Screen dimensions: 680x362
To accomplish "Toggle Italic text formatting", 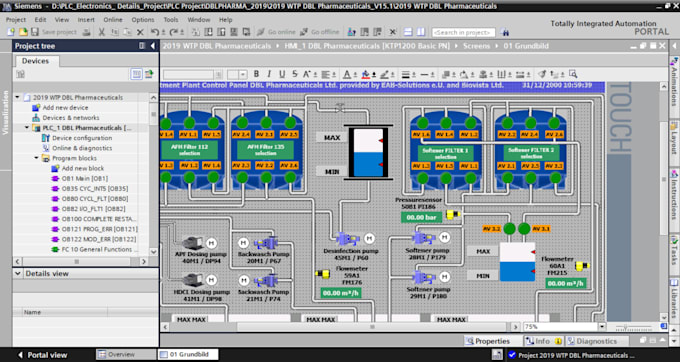I will (x=269, y=74).
